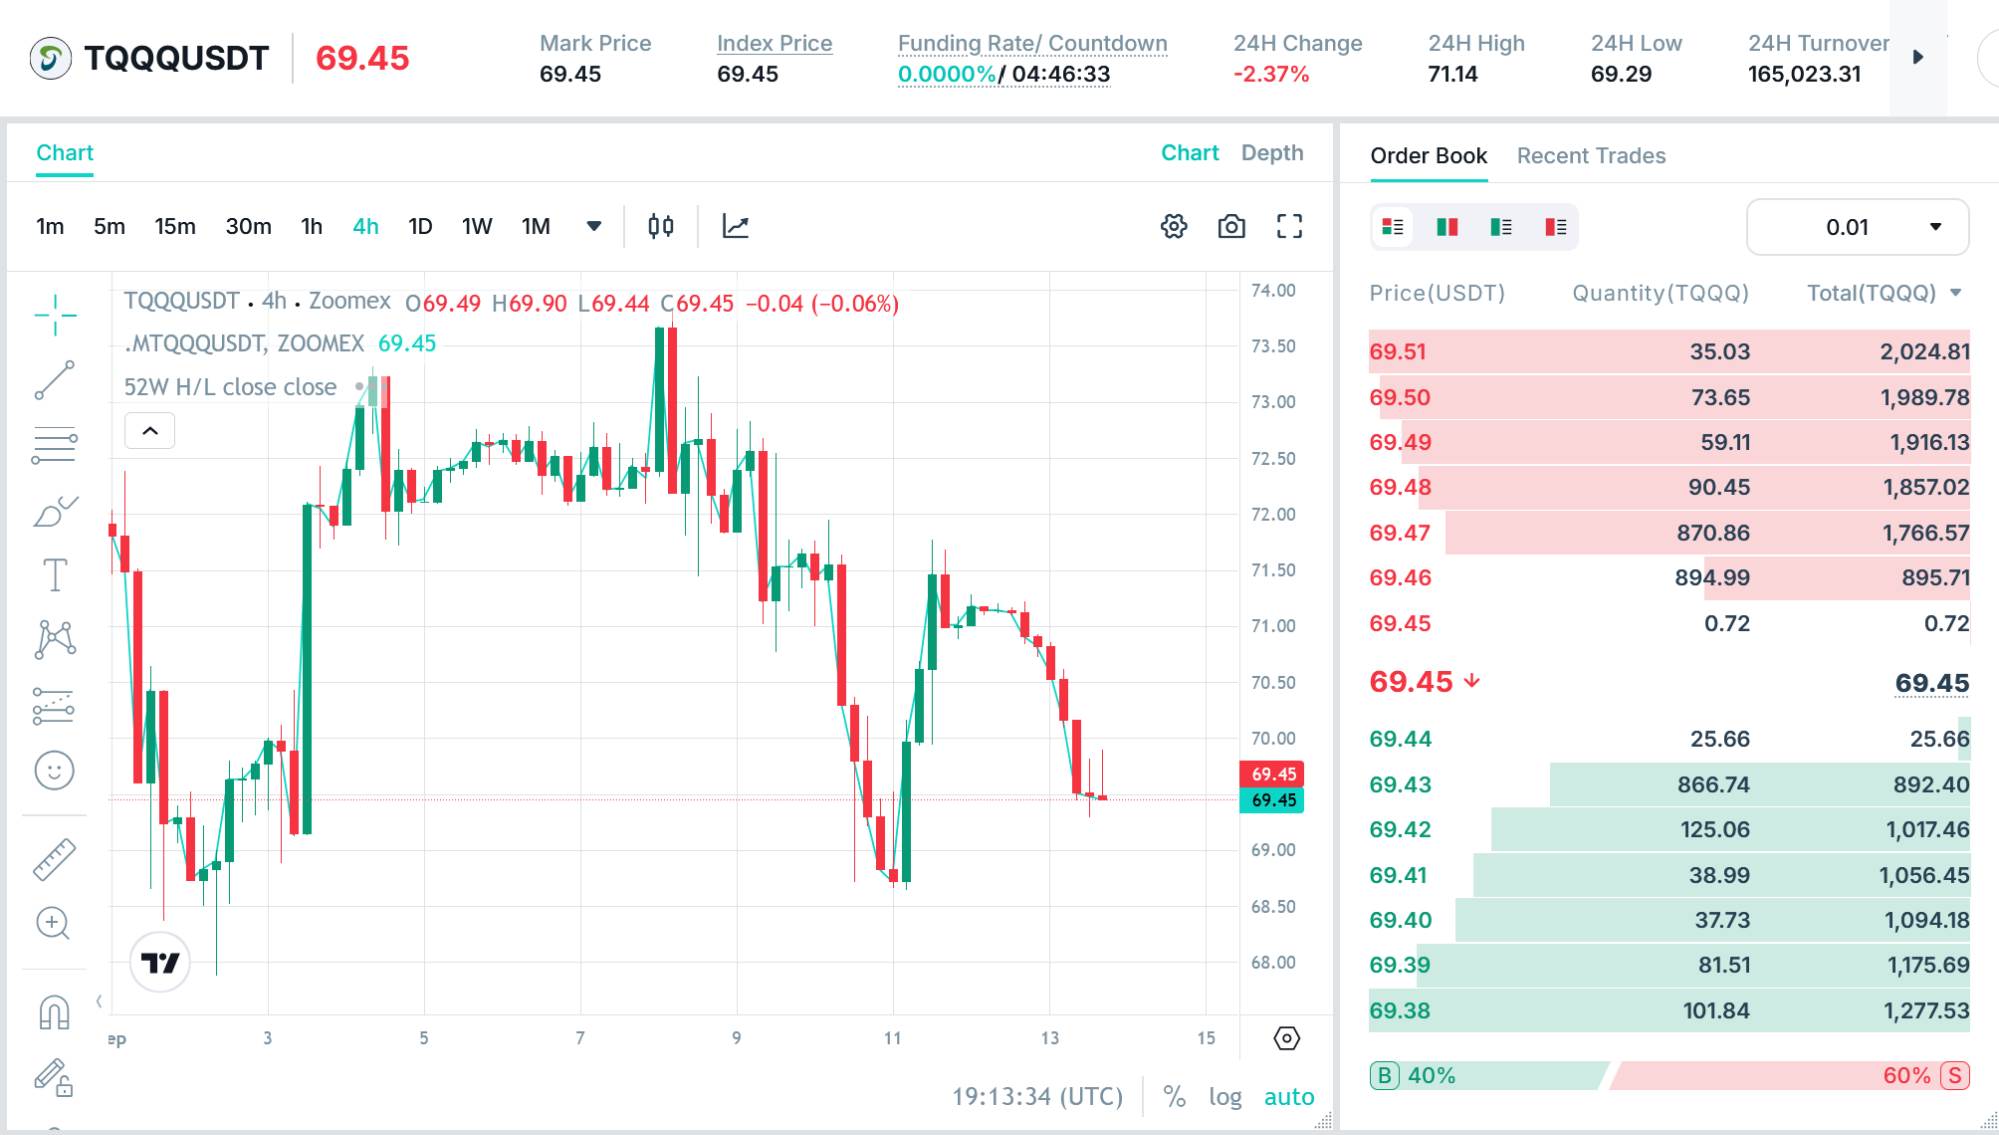
Task: Expand more timeframe intervals dropdown
Action: point(594,226)
